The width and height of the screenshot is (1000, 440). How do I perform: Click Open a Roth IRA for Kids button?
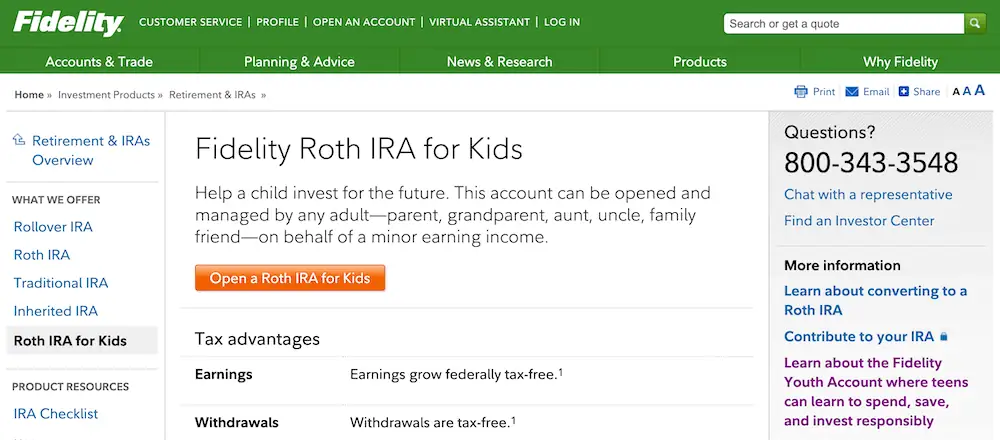click(x=290, y=278)
